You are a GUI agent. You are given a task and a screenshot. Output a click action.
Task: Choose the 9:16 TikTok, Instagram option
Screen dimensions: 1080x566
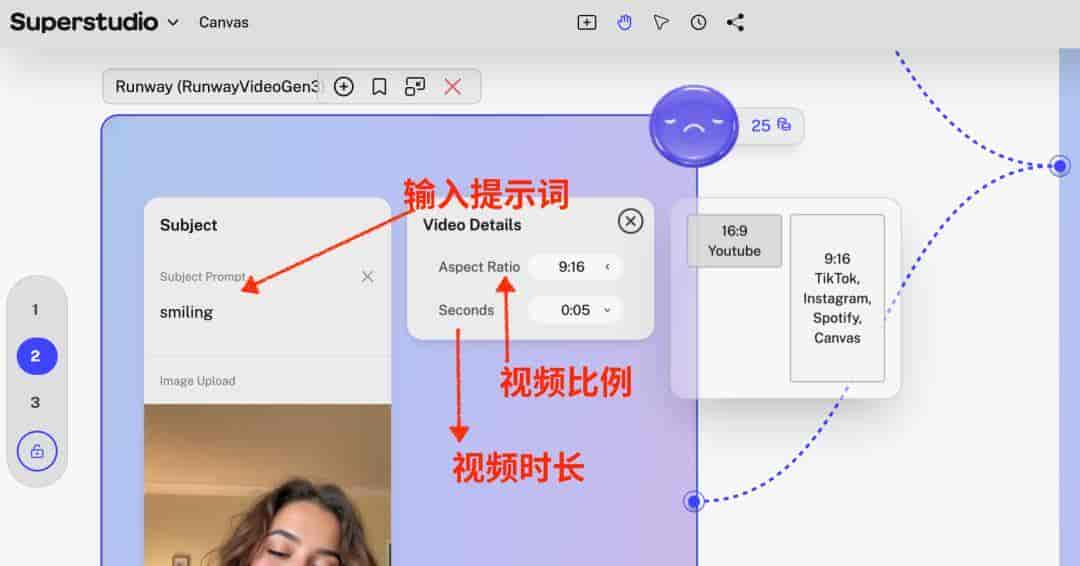pyautogui.click(x=837, y=298)
